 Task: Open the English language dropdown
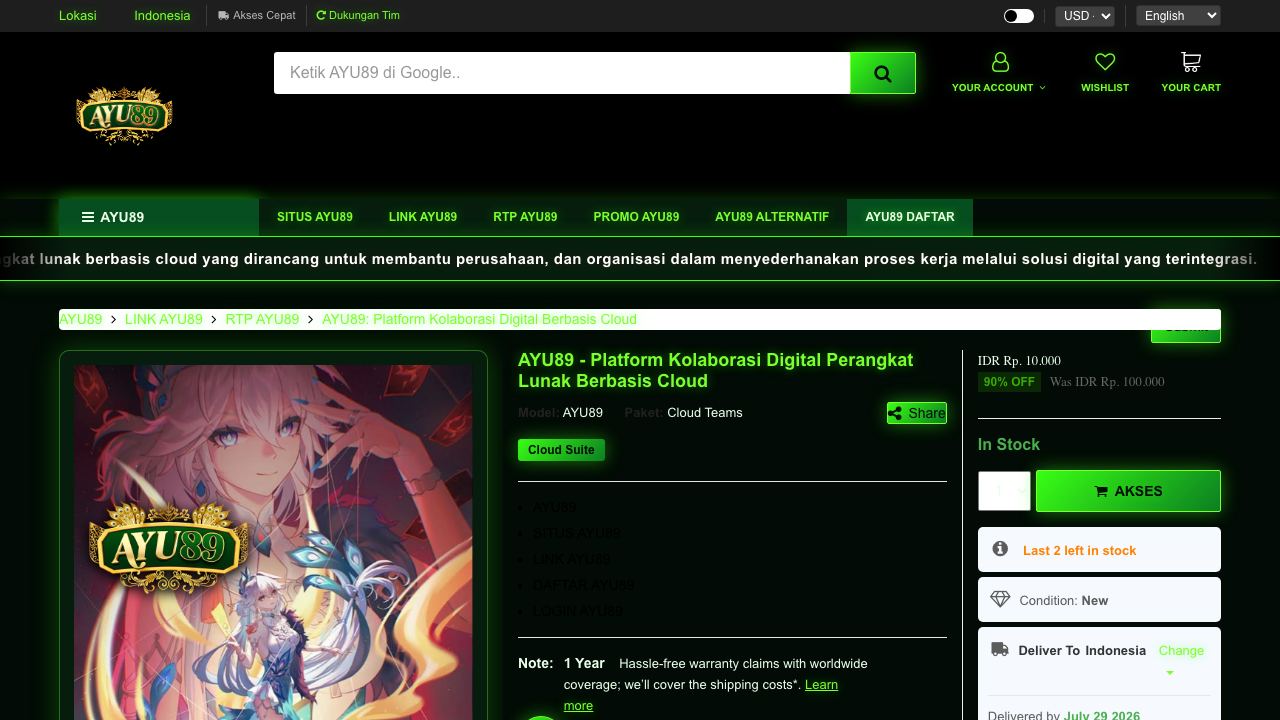click(x=1178, y=16)
